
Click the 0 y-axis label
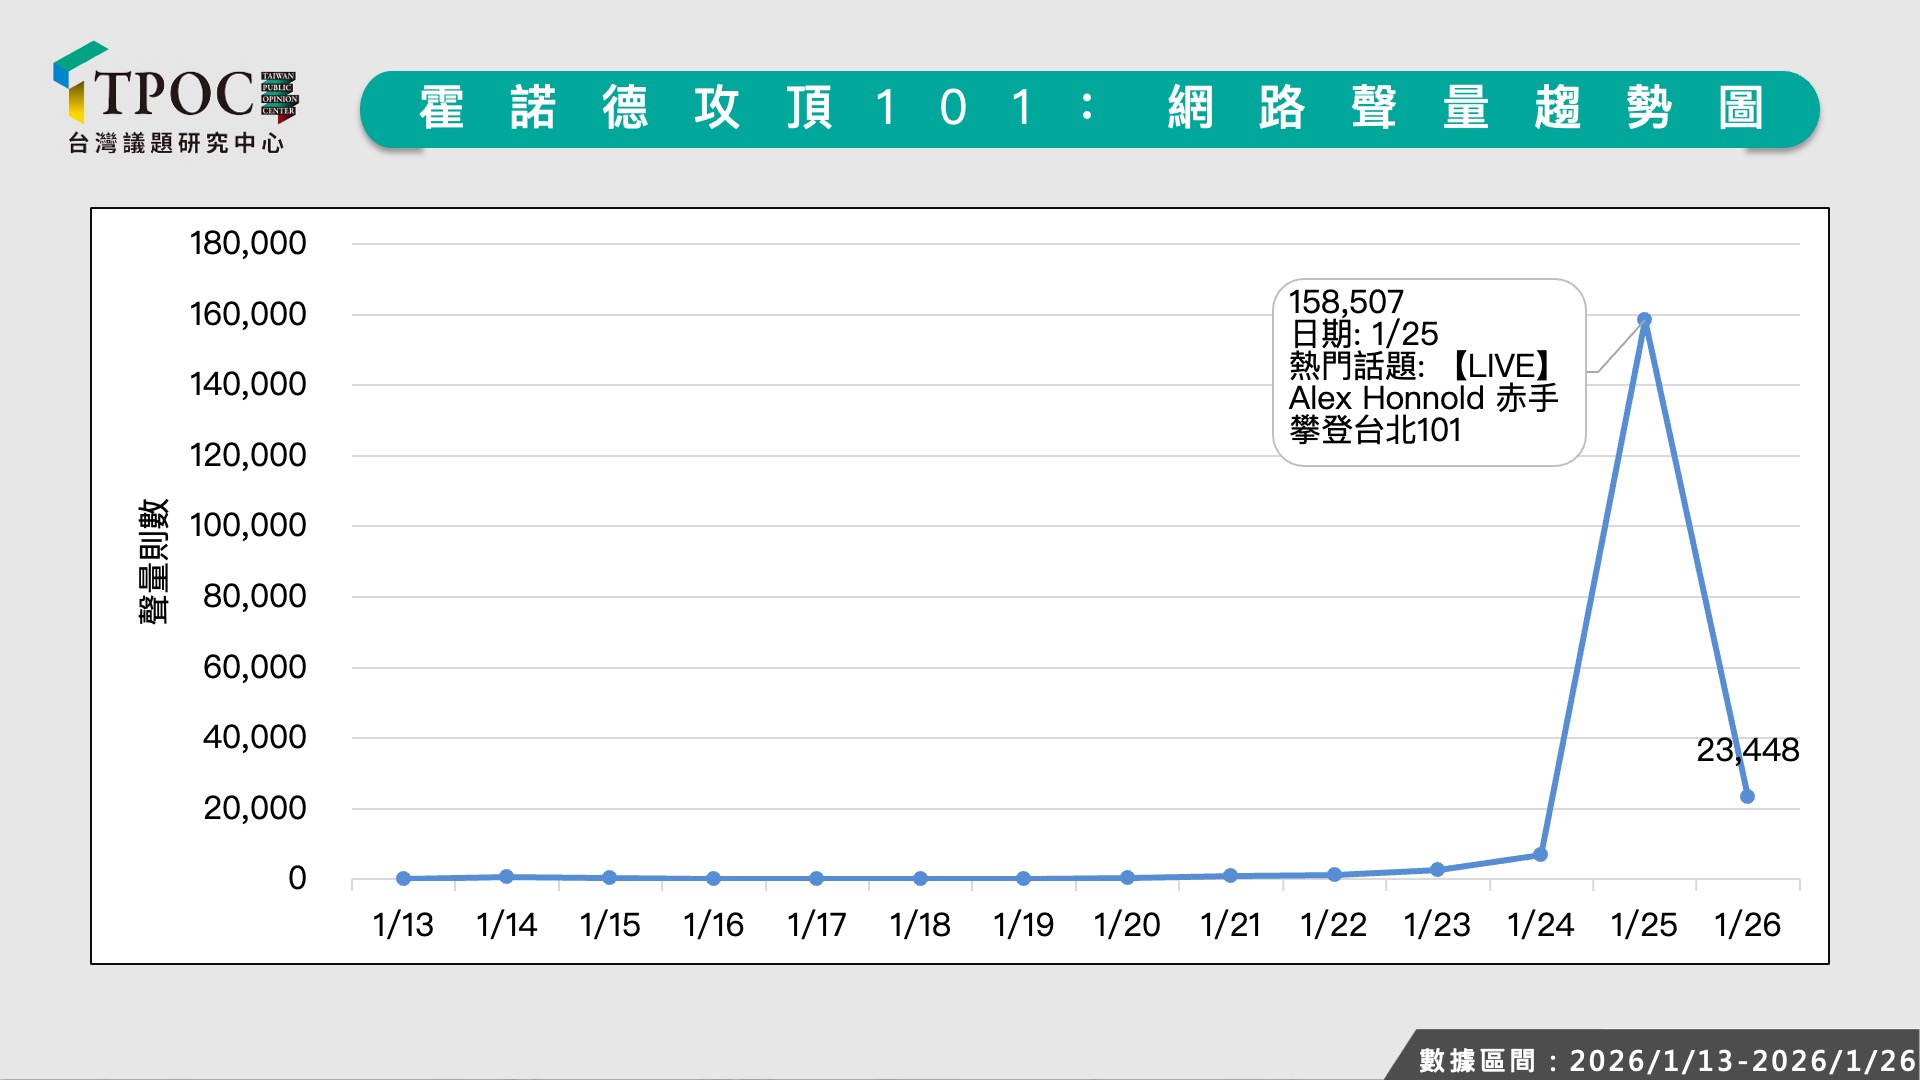point(297,878)
